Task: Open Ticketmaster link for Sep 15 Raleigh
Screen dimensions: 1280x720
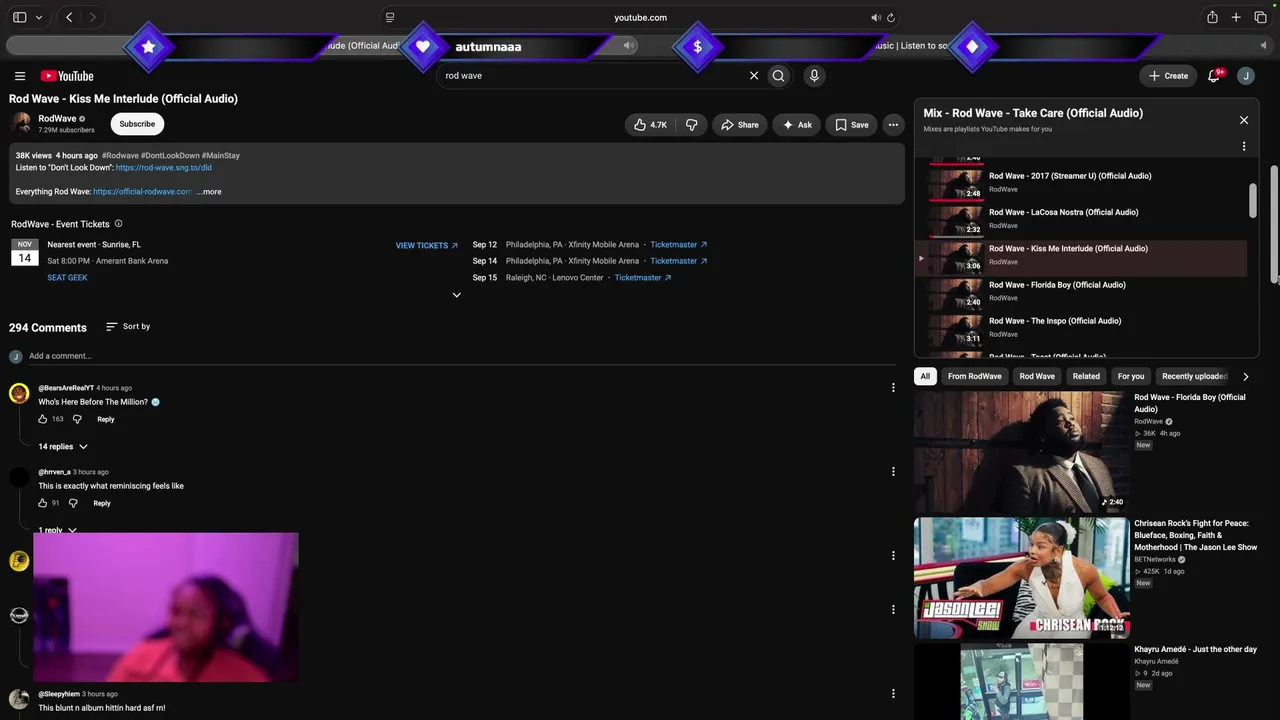Action: tap(643, 278)
